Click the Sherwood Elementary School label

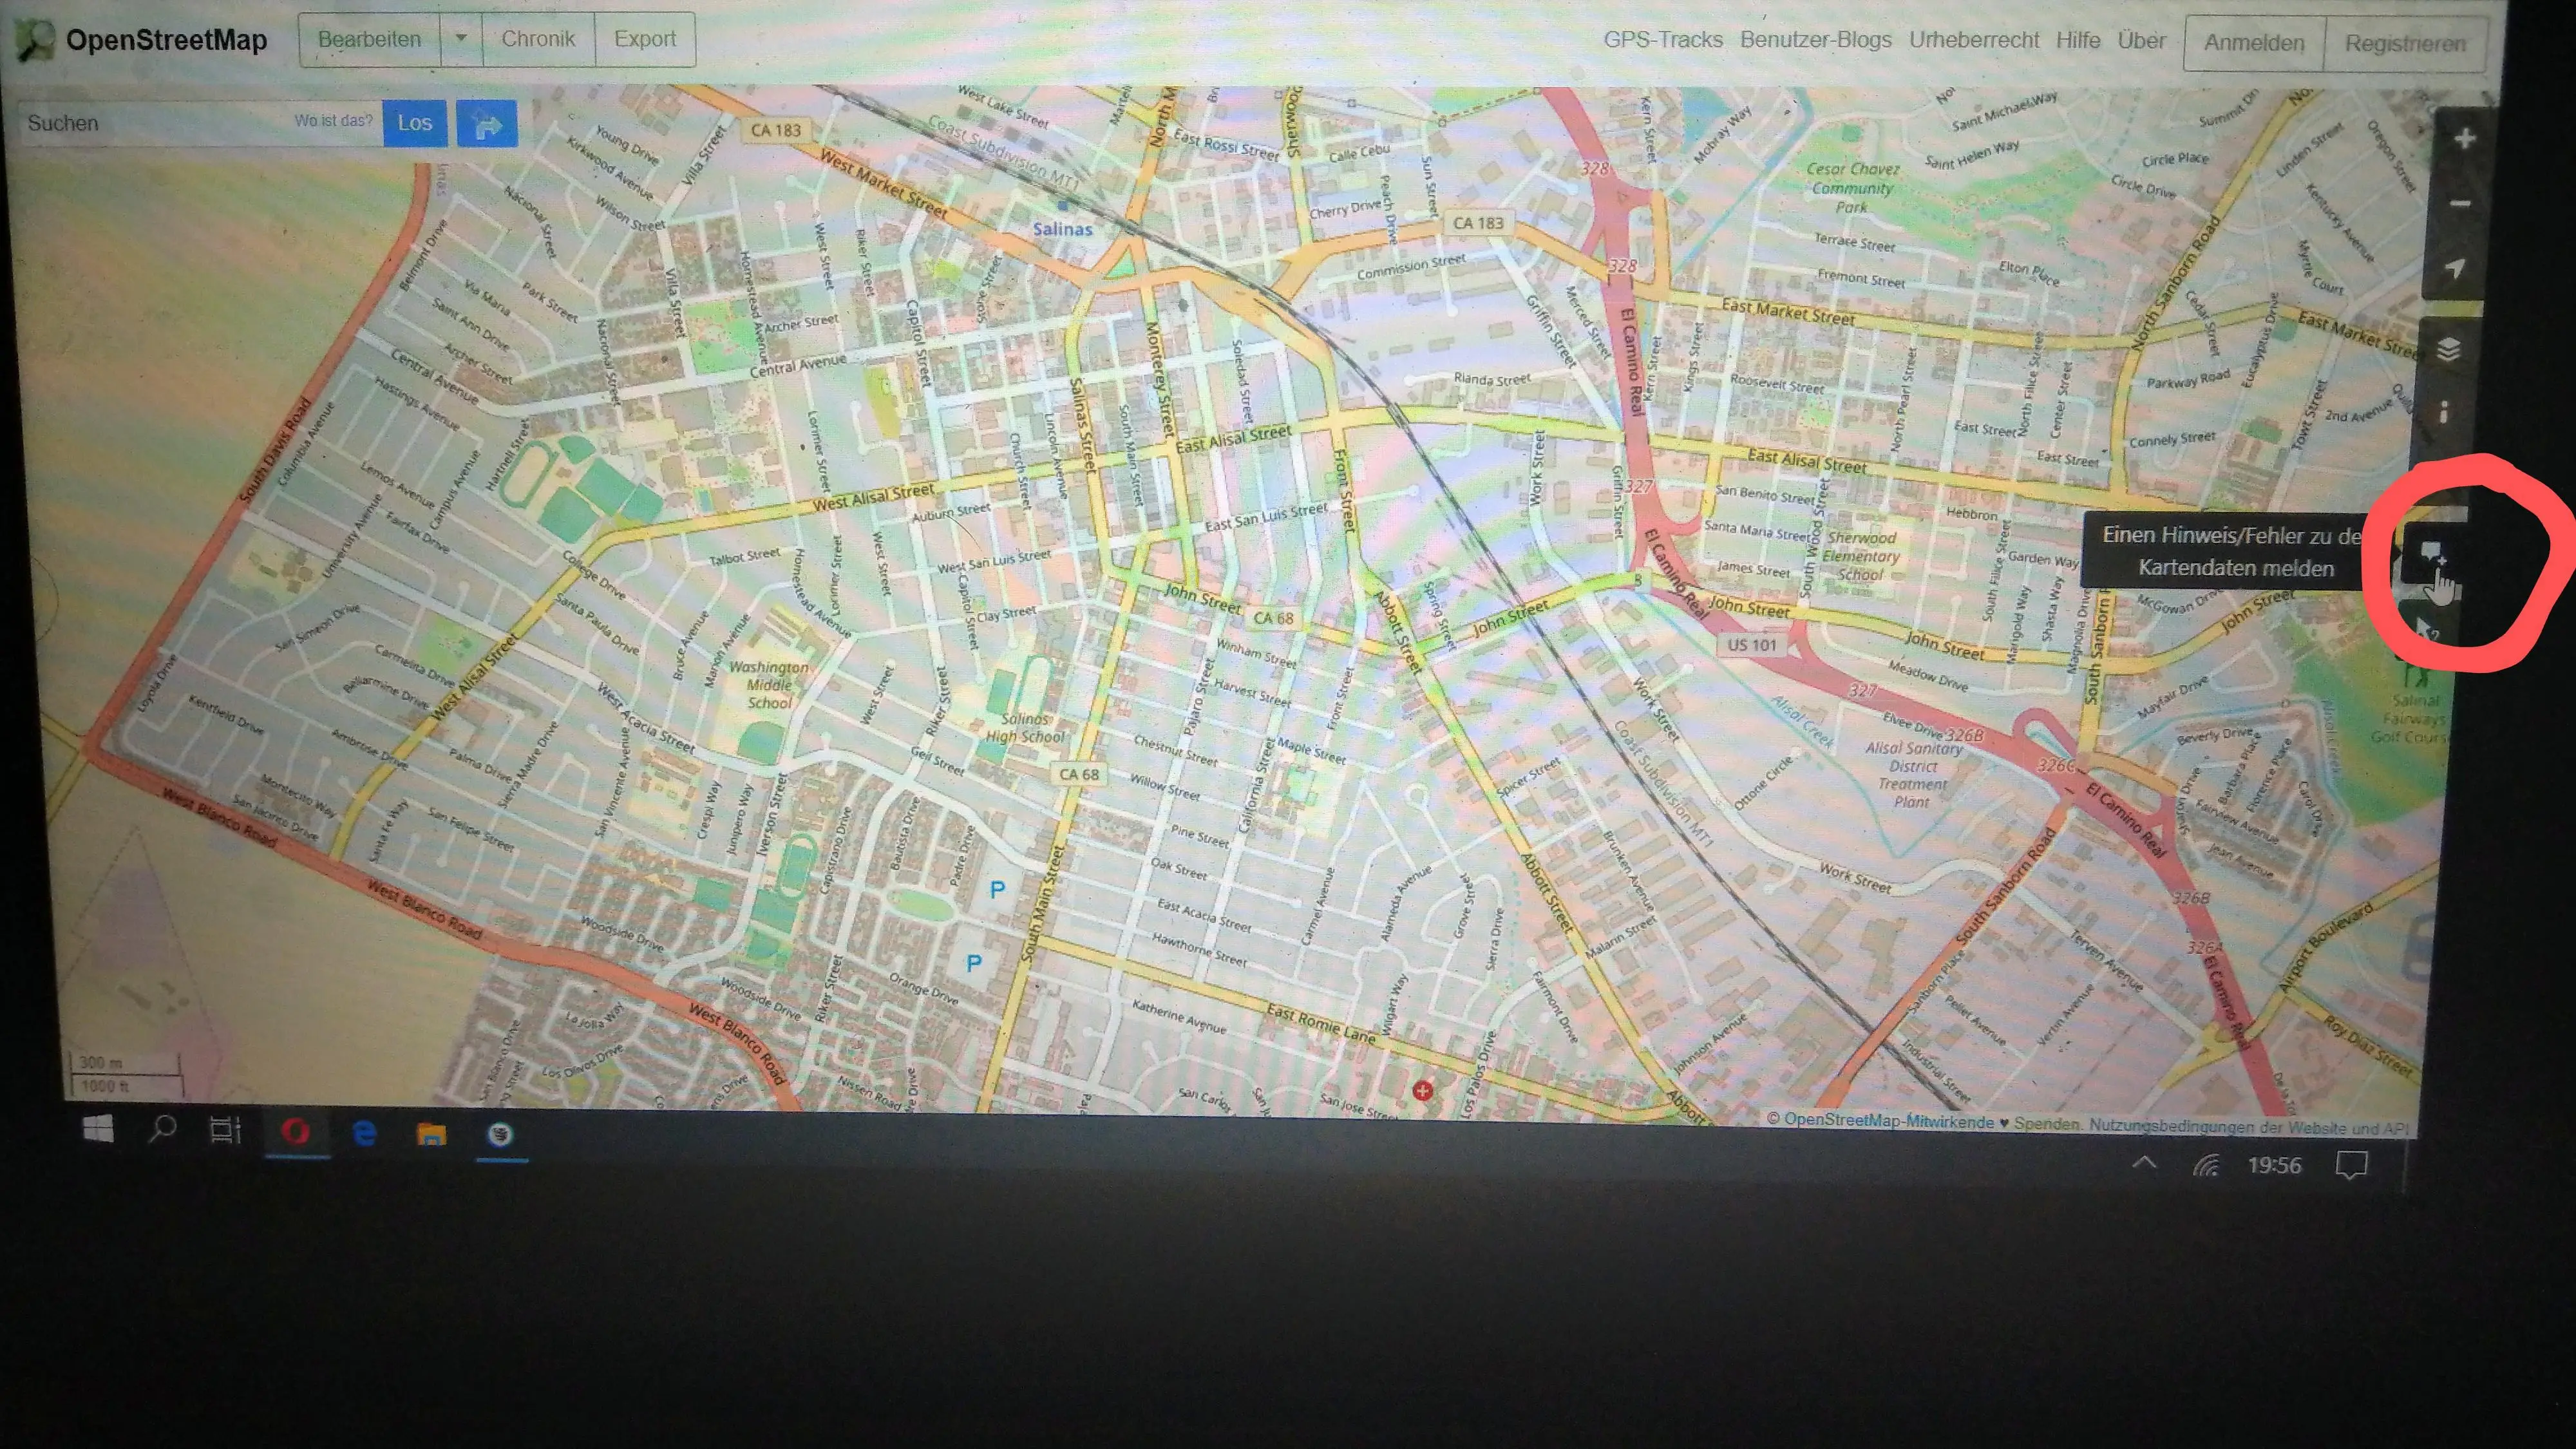pyautogui.click(x=1860, y=556)
